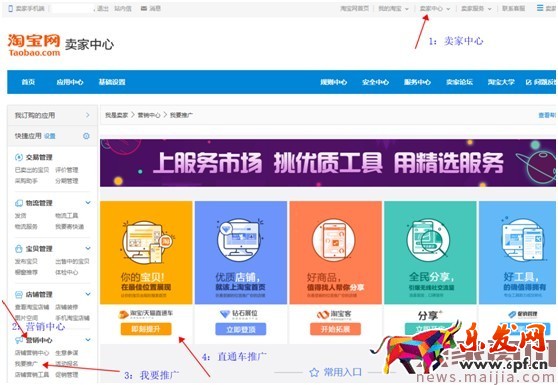Open 店铺营销工具 in the sidebar

point(32,375)
